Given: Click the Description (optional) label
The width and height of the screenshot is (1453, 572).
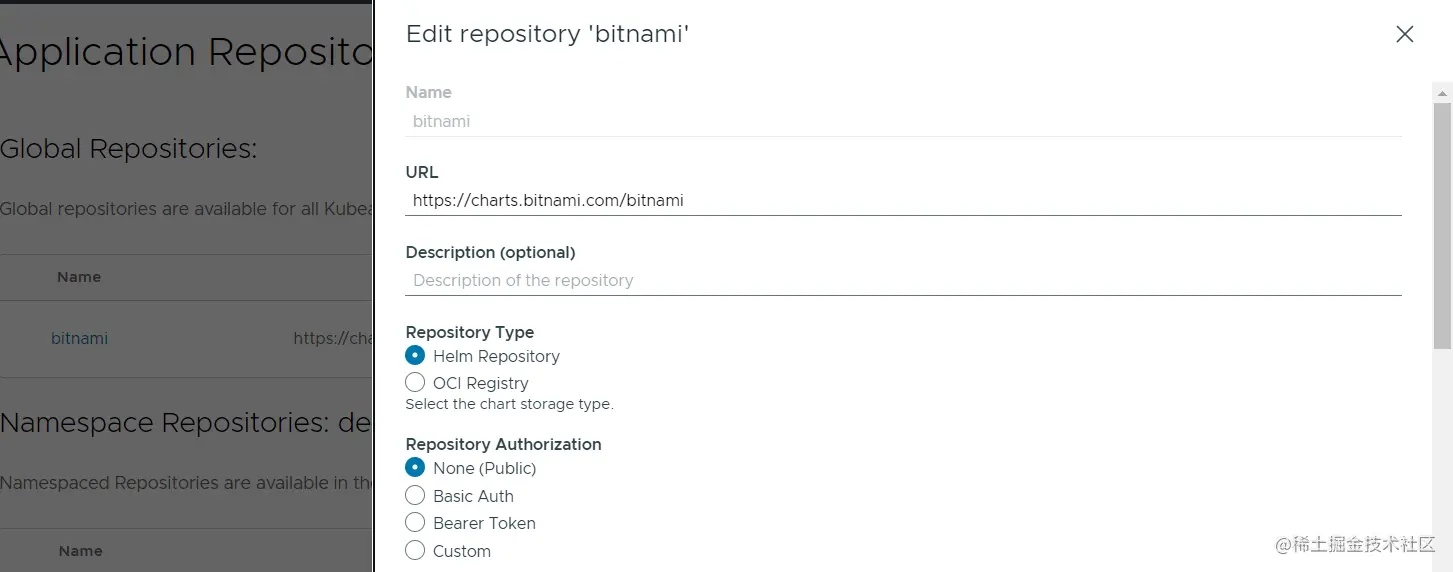Looking at the screenshot, I should (x=490, y=252).
